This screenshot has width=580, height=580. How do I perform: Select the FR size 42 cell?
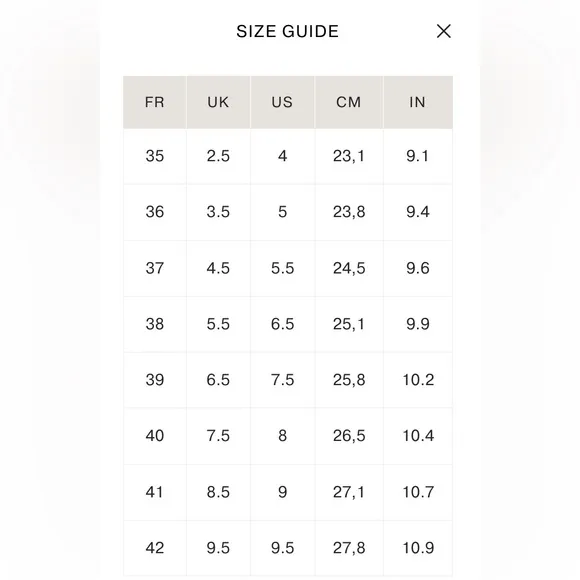[x=155, y=548]
